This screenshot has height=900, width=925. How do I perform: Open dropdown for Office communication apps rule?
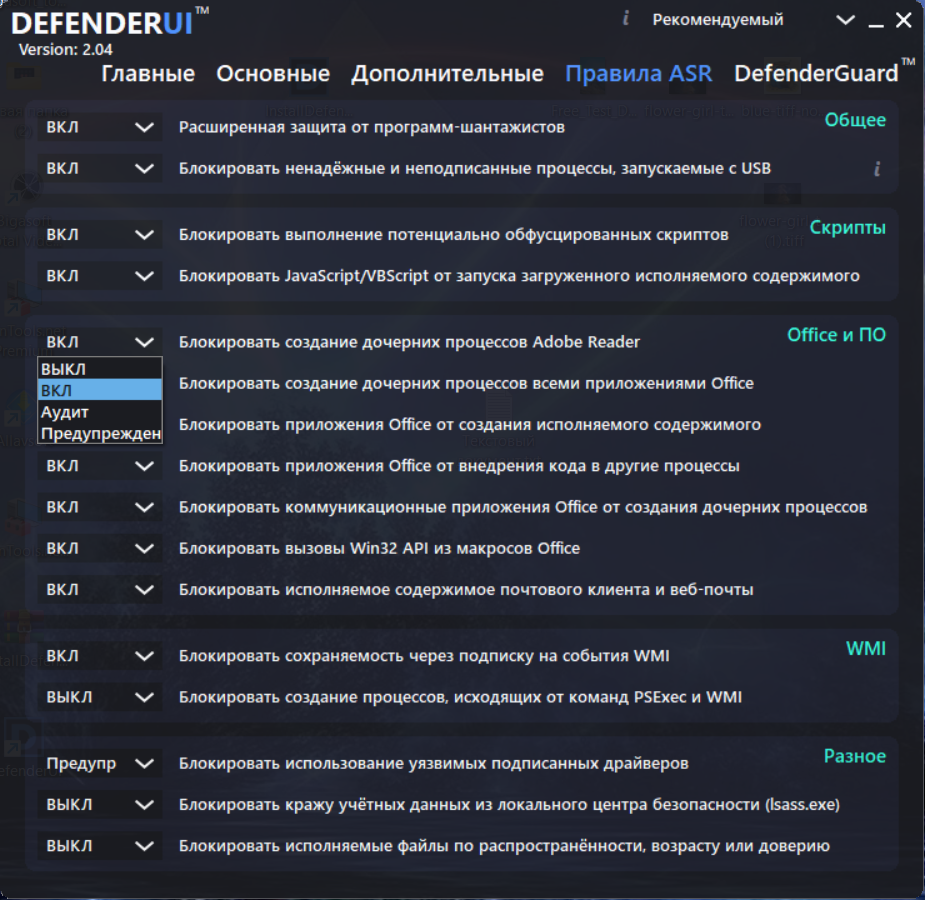point(100,507)
